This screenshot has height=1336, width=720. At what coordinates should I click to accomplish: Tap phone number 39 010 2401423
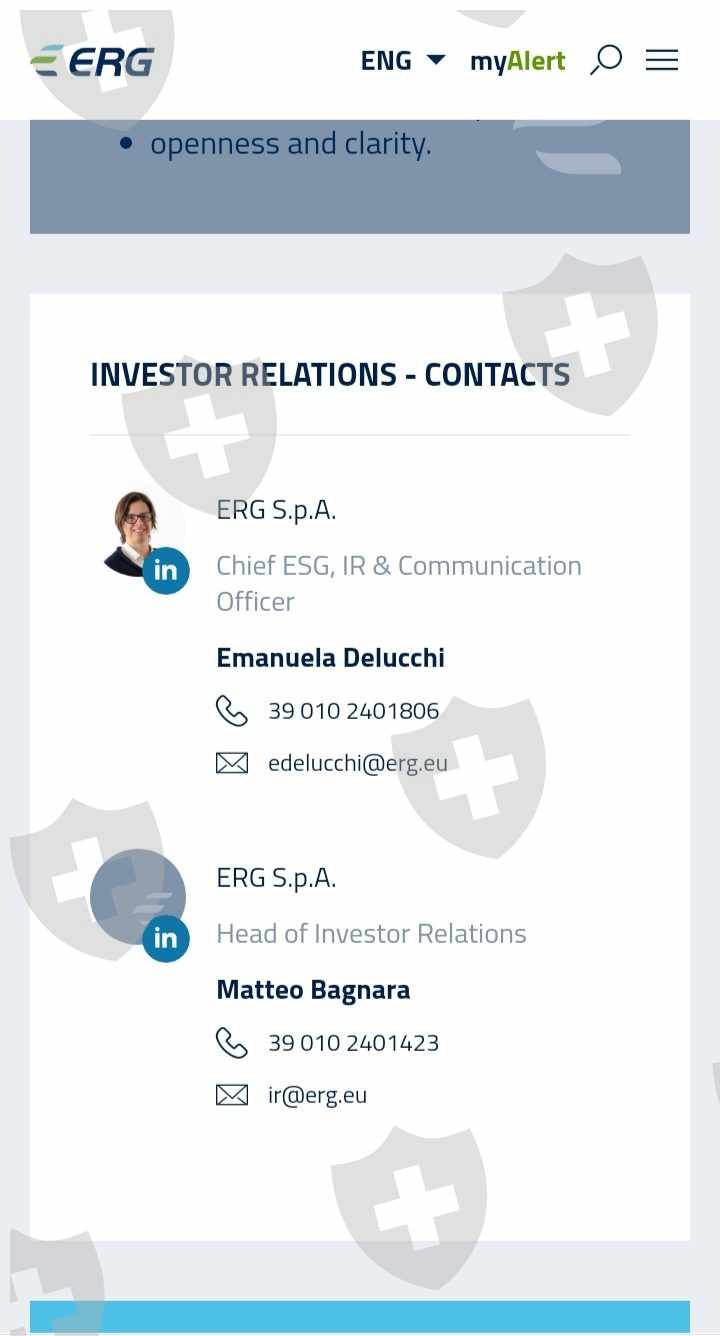pos(353,1043)
